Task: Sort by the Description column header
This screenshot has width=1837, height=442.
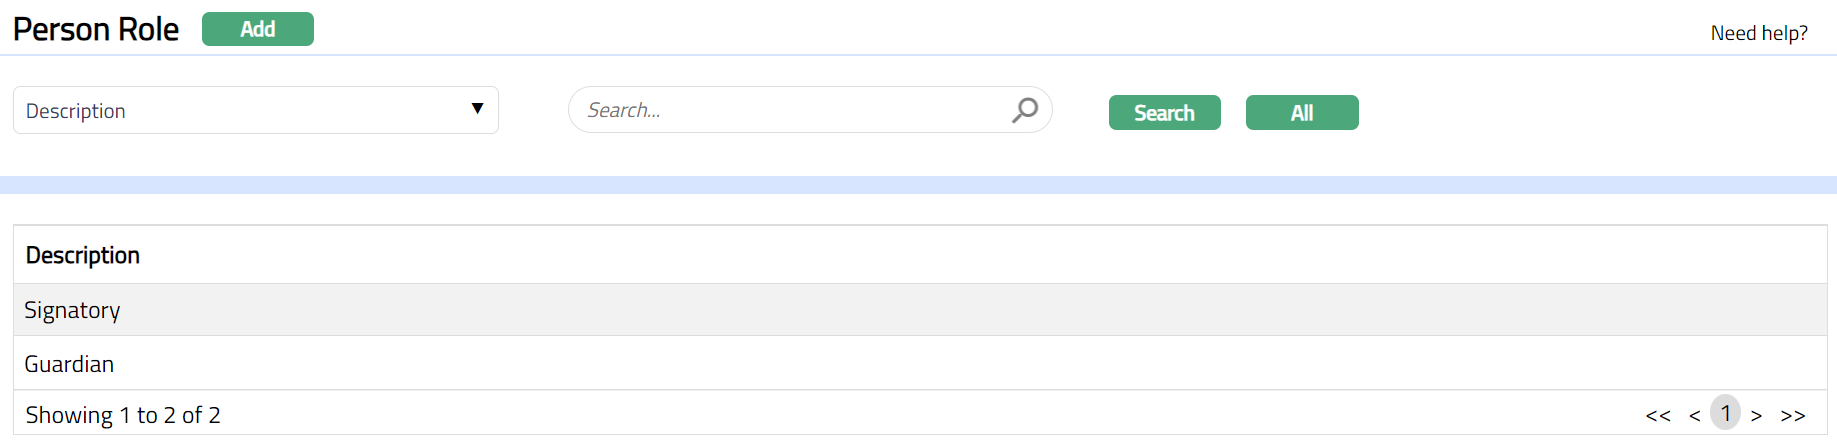Action: pos(83,255)
